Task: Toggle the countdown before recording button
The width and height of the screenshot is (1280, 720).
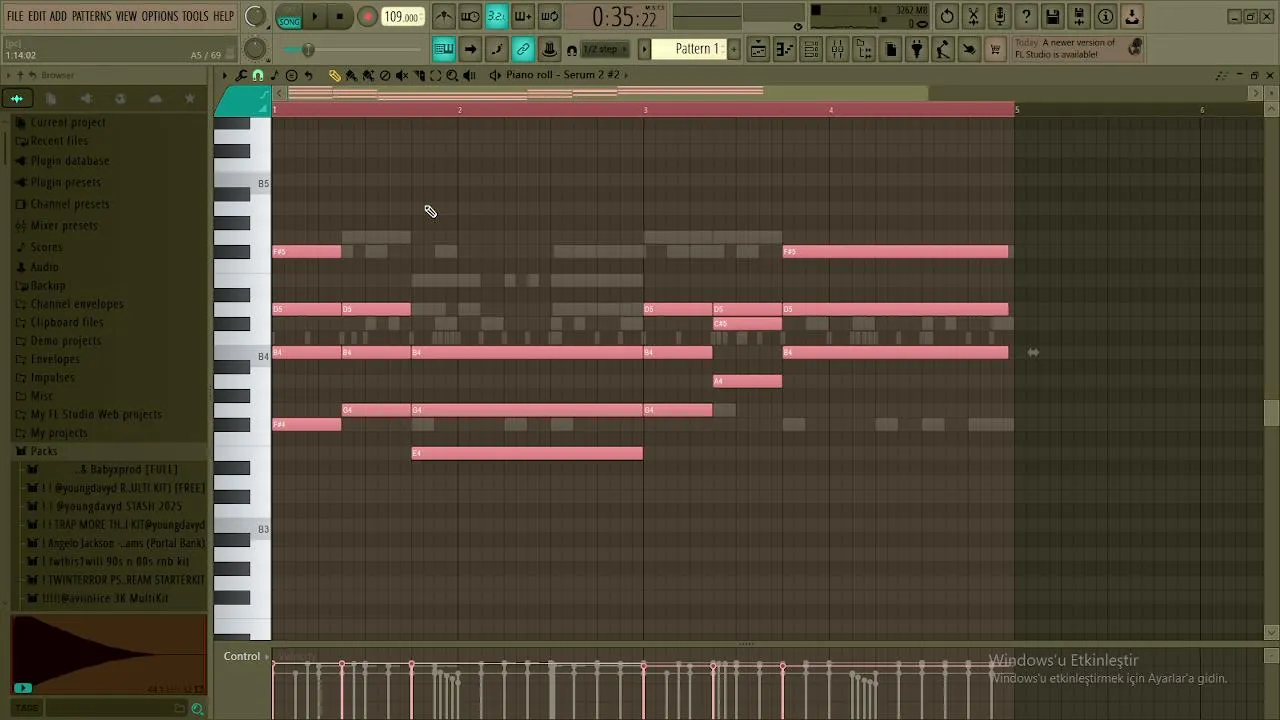Action: [x=496, y=17]
